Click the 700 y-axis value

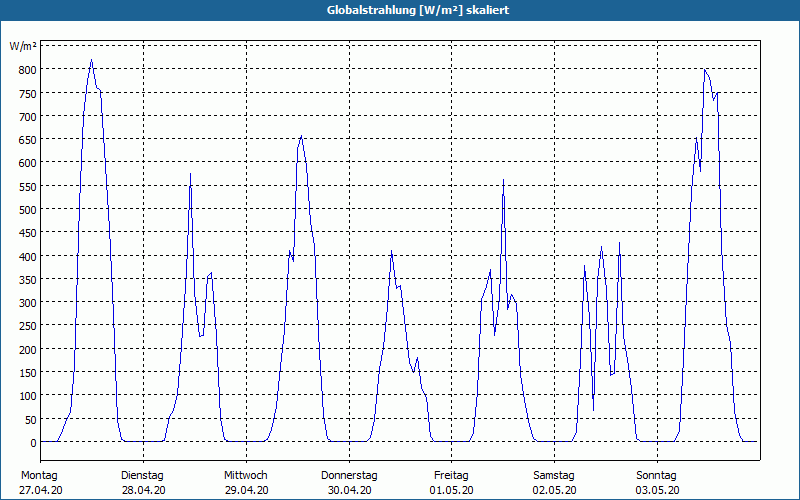[28, 117]
